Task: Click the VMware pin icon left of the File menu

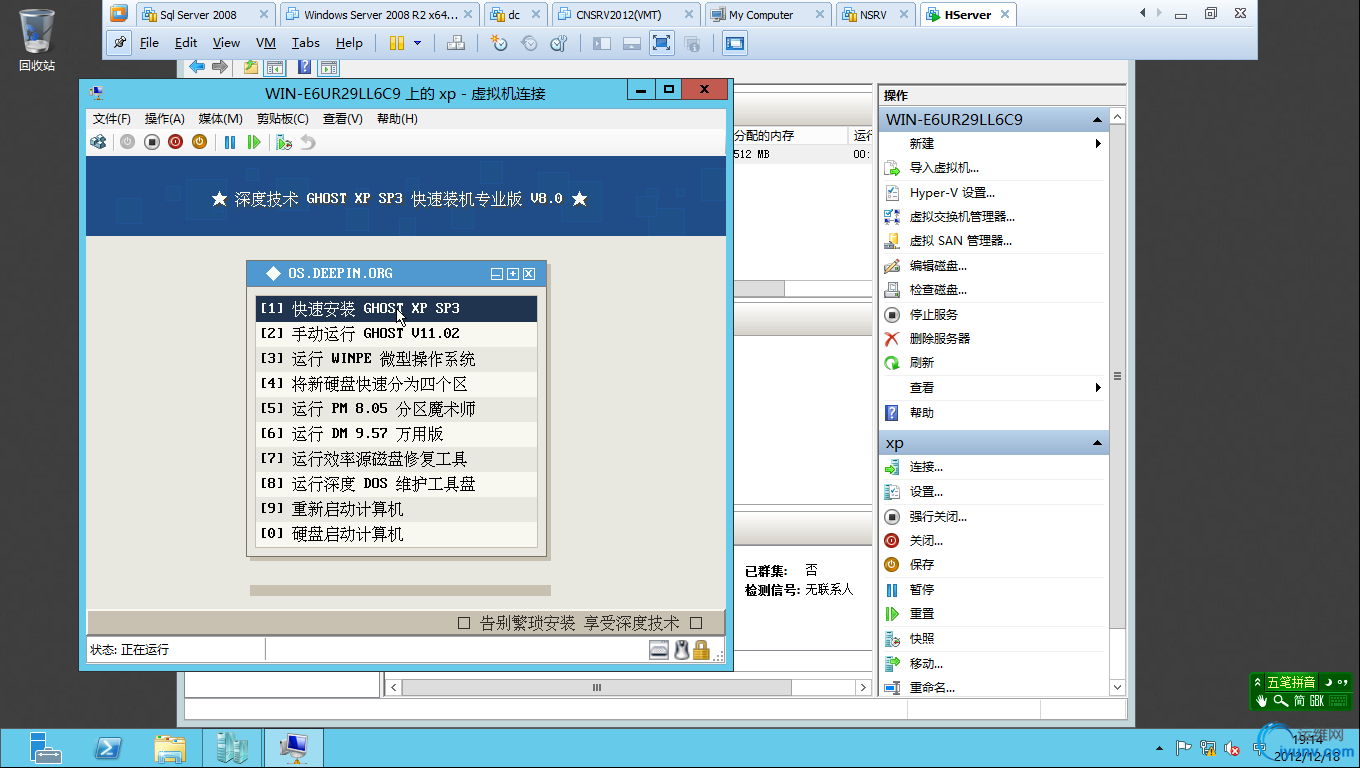Action: pyautogui.click(x=119, y=43)
